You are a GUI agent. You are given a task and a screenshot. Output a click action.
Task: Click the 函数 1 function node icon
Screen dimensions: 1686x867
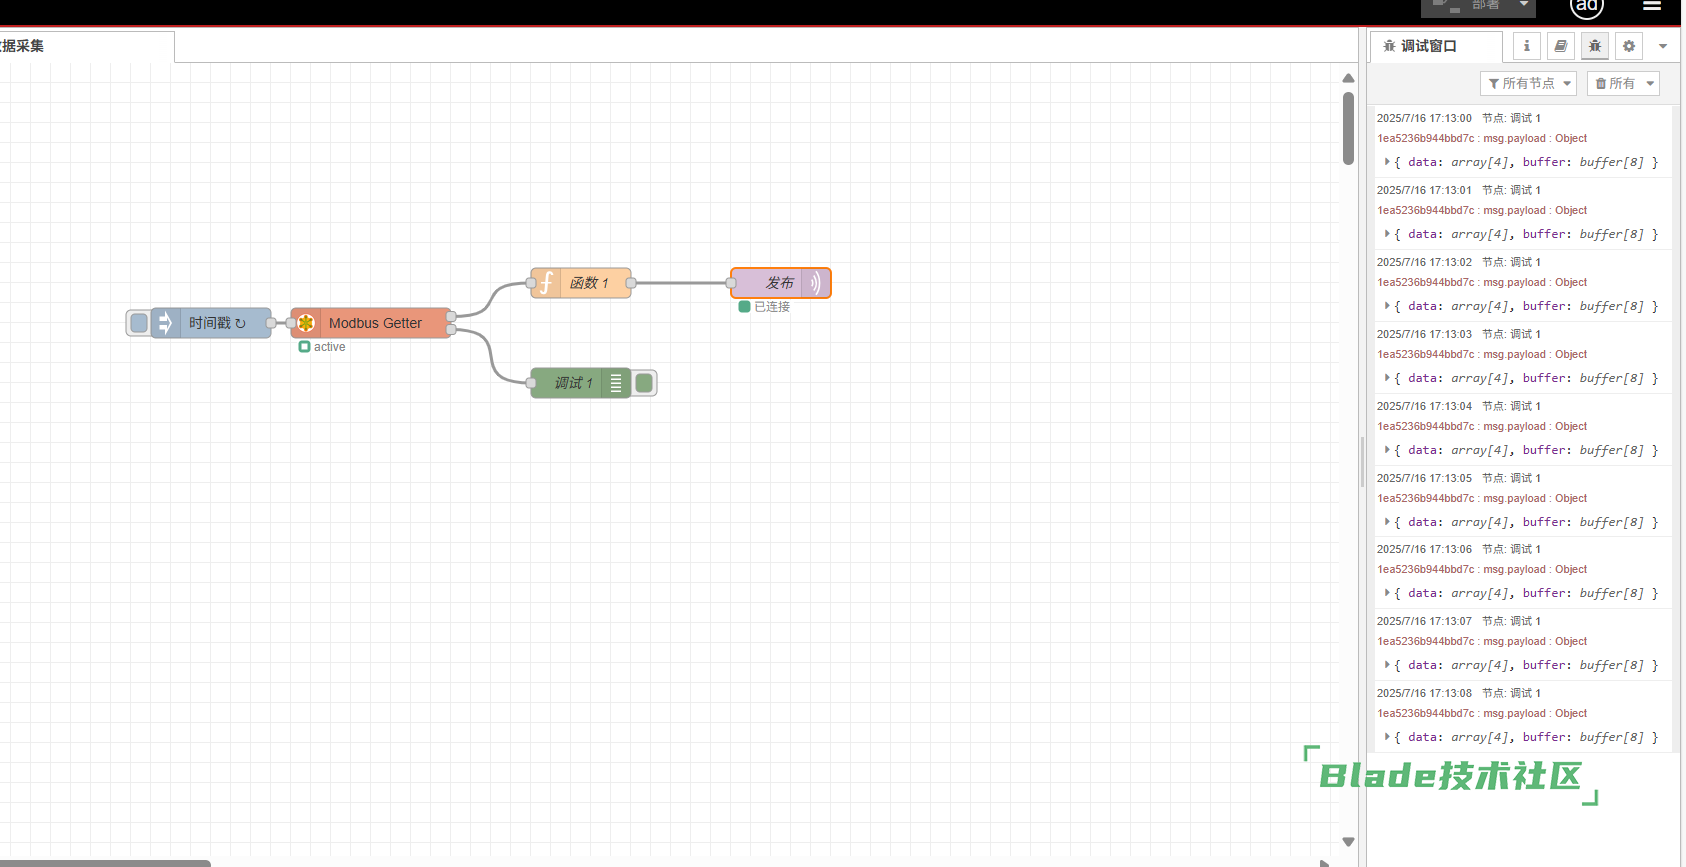point(546,283)
